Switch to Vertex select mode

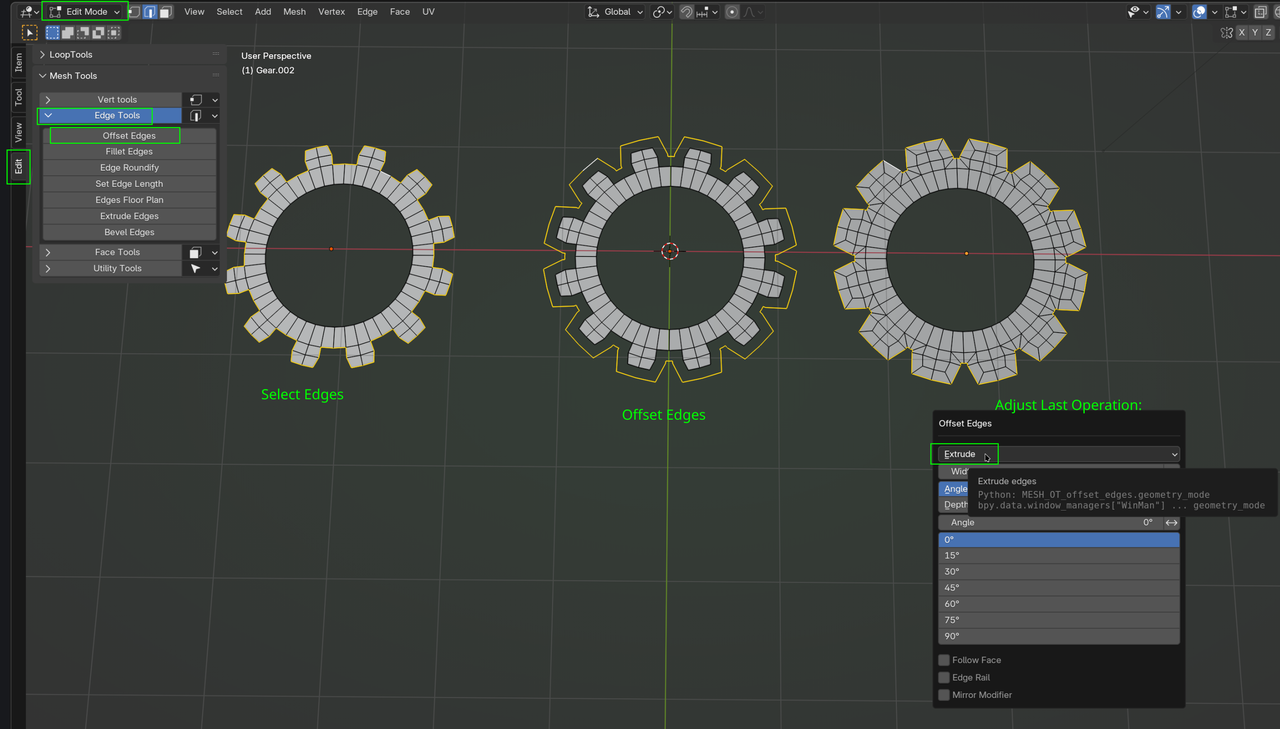[136, 11]
